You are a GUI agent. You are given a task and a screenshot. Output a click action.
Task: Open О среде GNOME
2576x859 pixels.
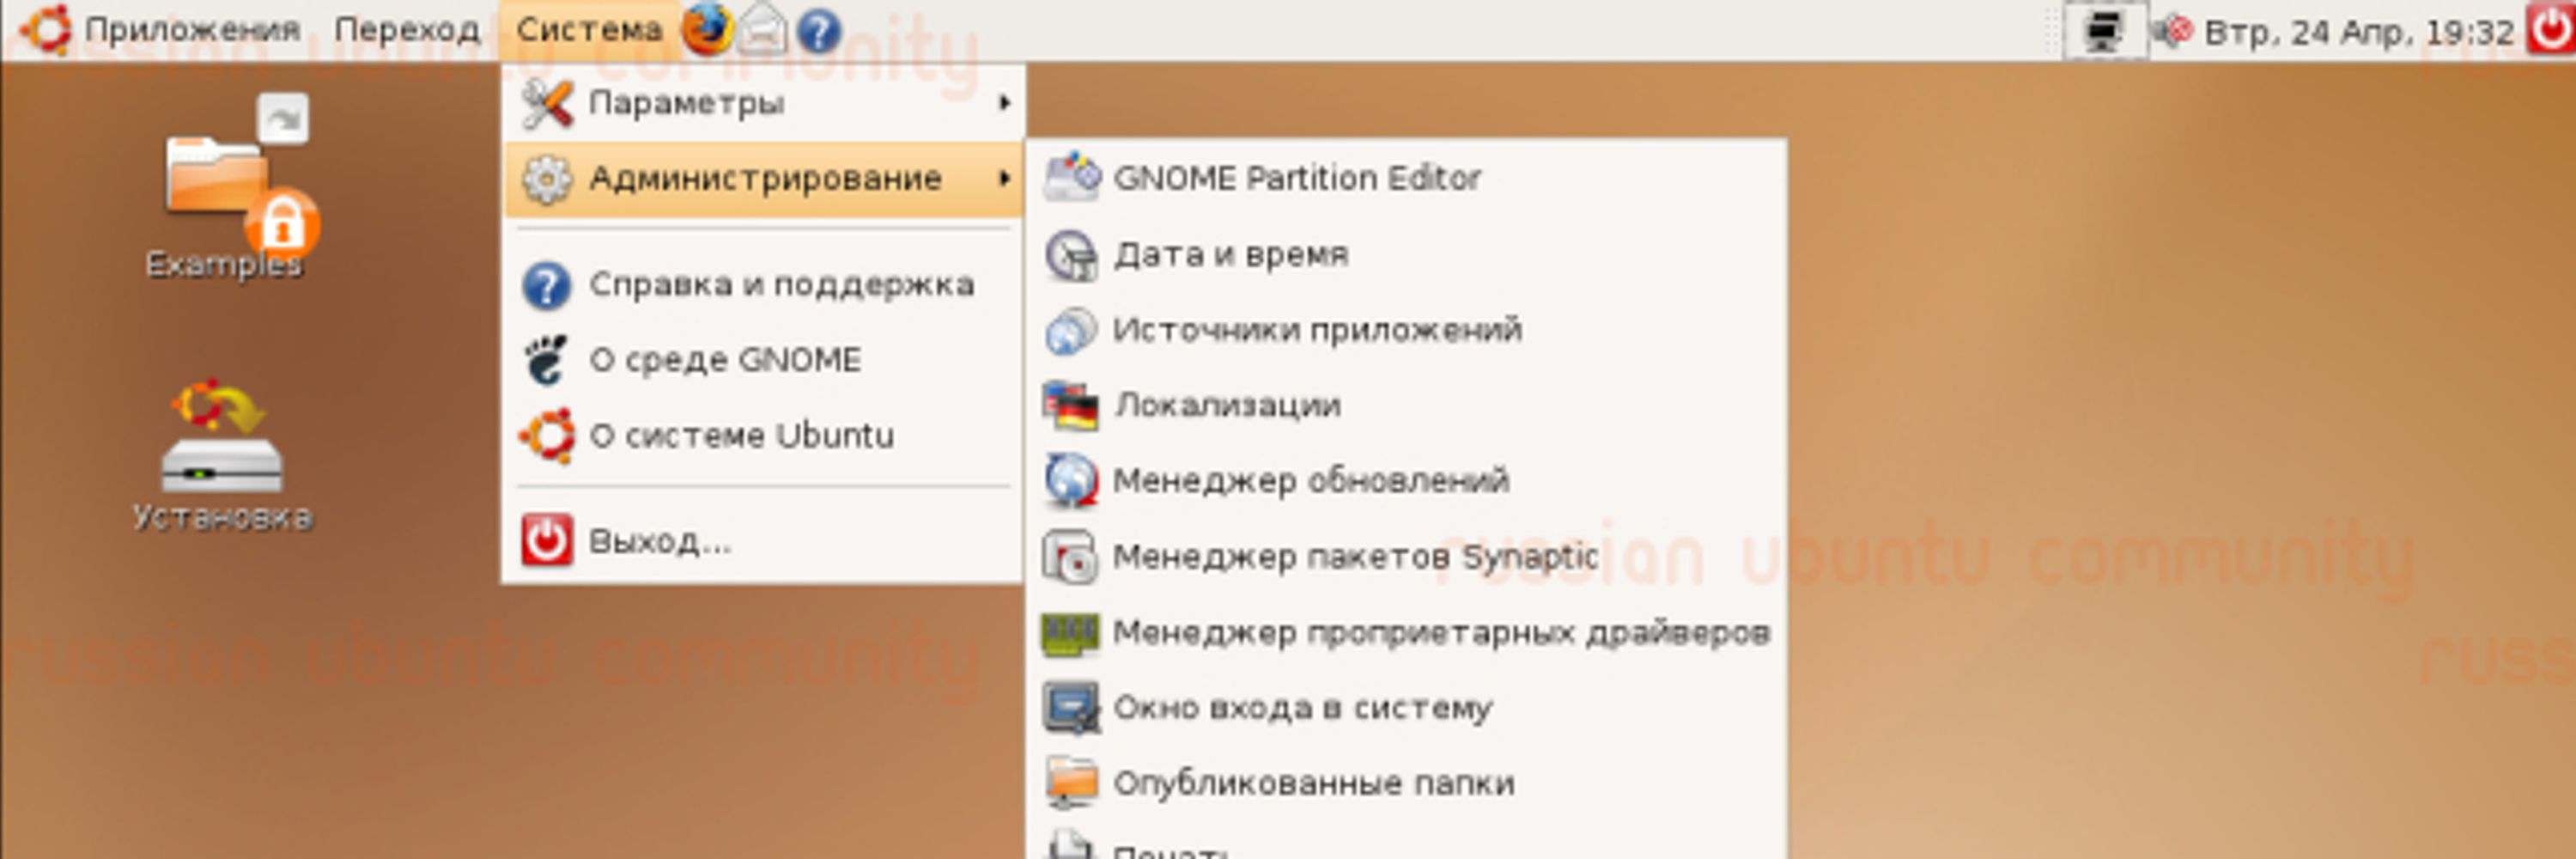click(764, 360)
